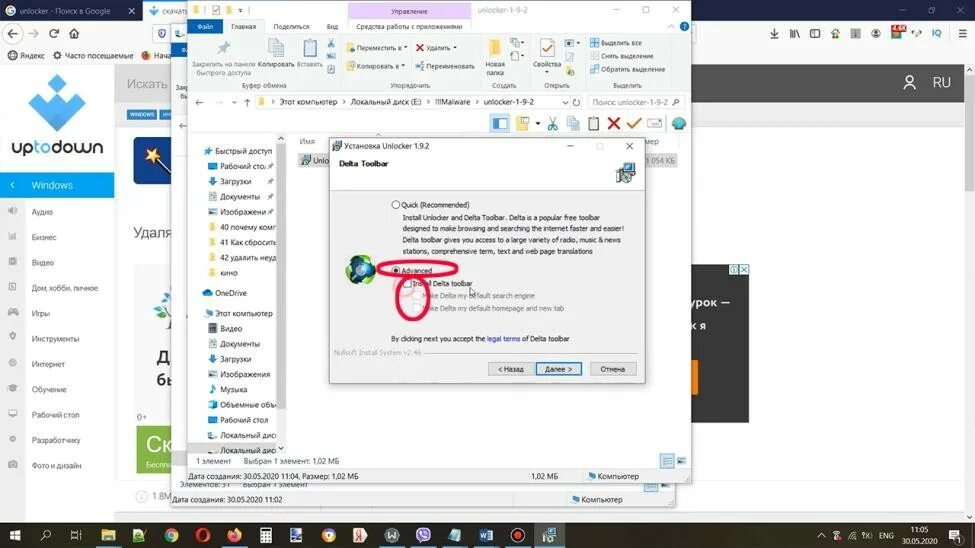The width and height of the screenshot is (975, 548).
Task: Select Быстрый доступ in navigation pane
Action: [x=238, y=151]
